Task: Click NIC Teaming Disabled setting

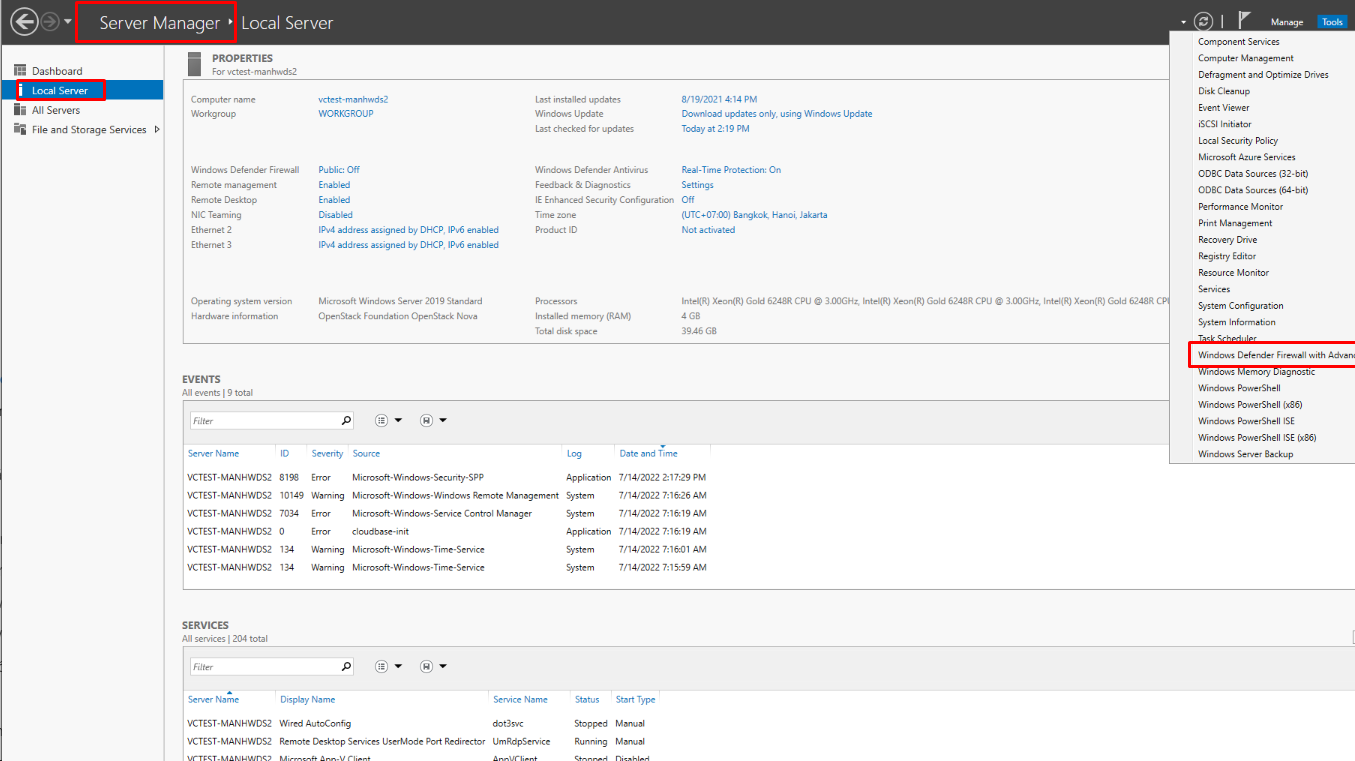Action: point(334,214)
